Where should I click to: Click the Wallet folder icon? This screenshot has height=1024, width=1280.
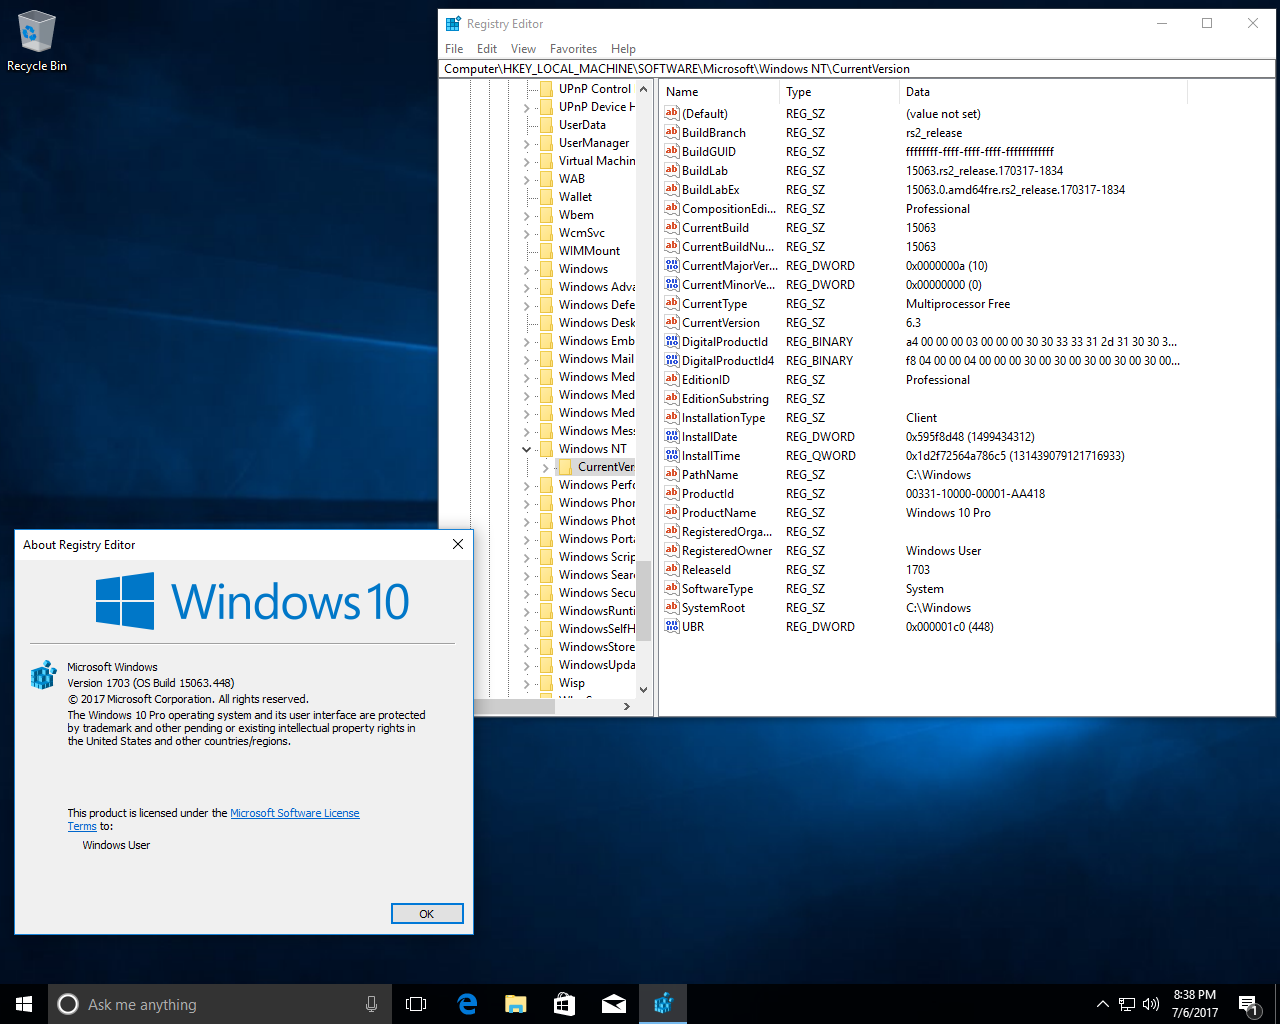(x=546, y=197)
